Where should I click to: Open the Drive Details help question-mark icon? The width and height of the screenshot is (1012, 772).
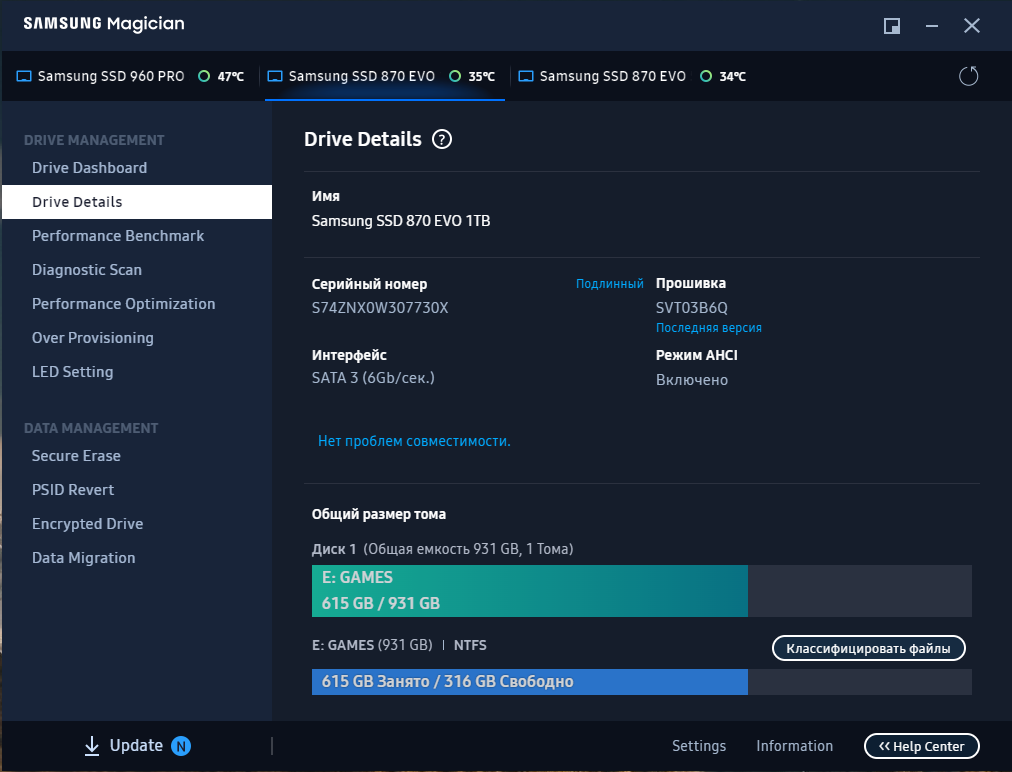coord(442,139)
